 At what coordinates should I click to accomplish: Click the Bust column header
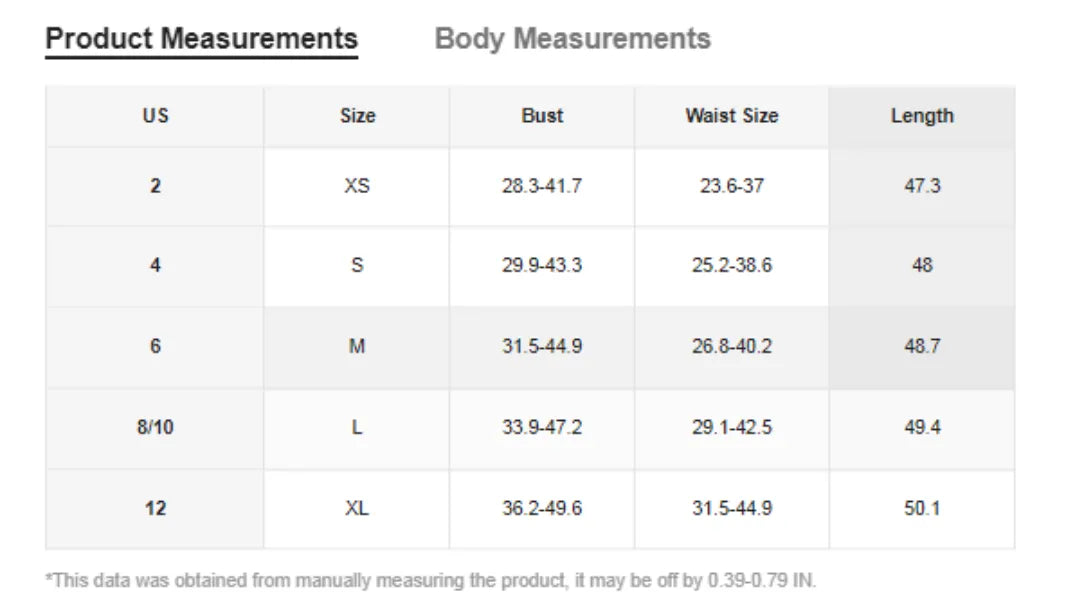click(x=542, y=116)
